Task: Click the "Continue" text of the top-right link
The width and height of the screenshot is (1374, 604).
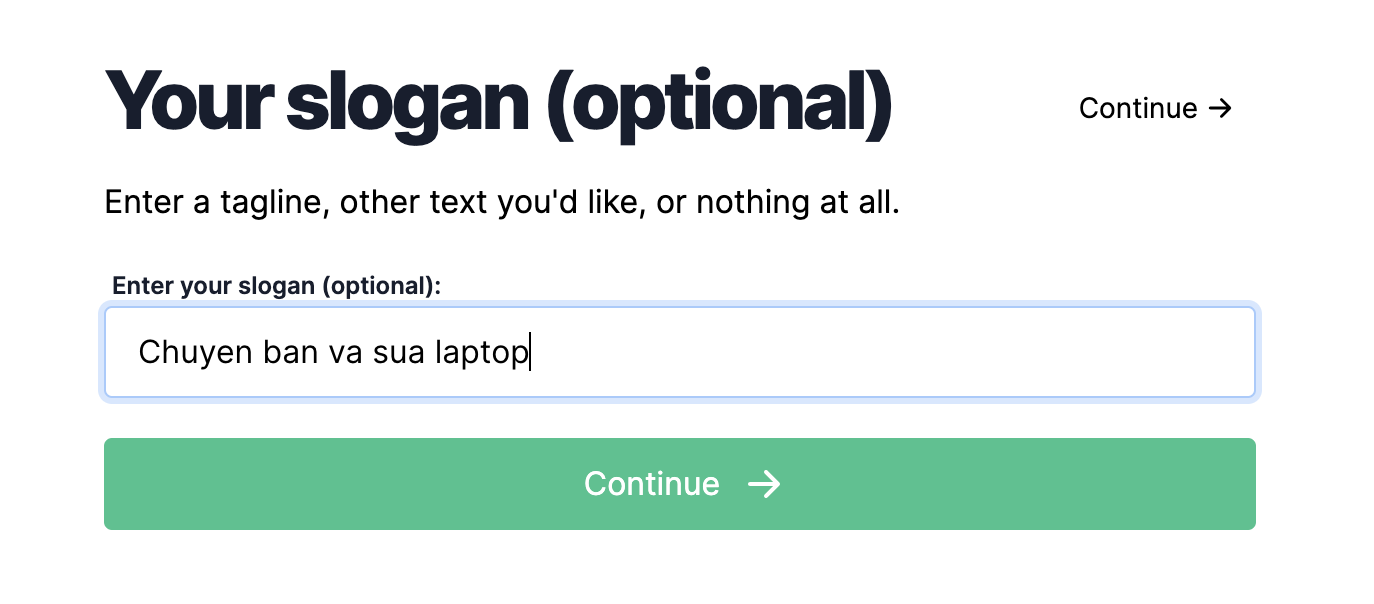Action: tap(1138, 108)
